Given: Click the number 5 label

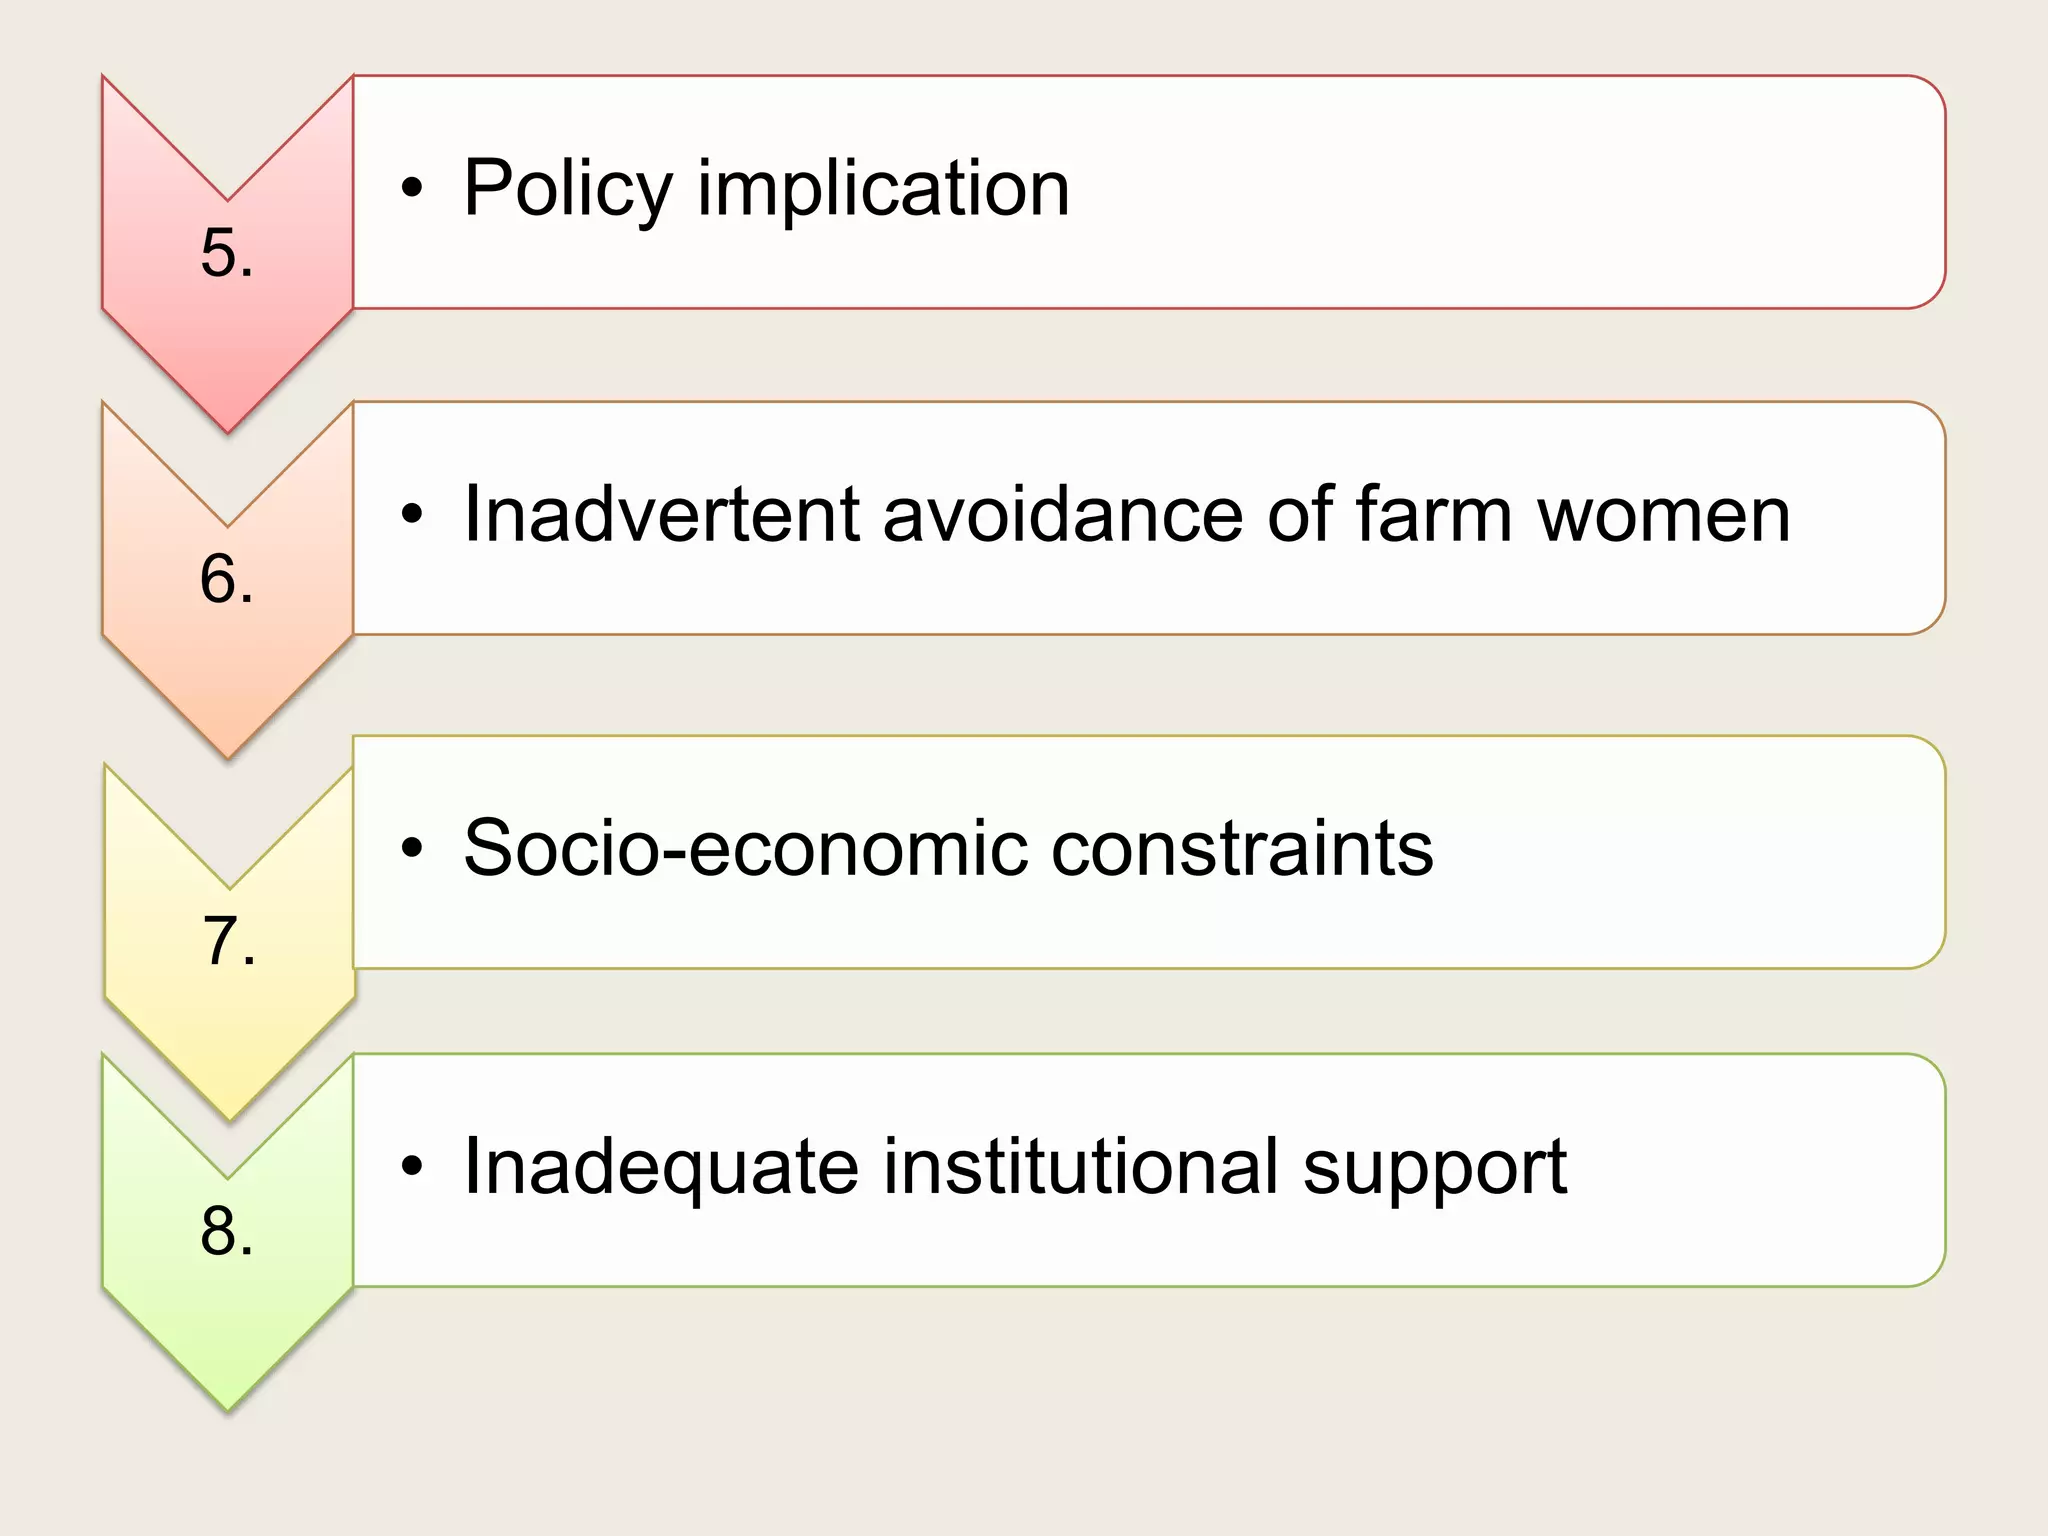Looking at the screenshot, I should click(x=227, y=252).
